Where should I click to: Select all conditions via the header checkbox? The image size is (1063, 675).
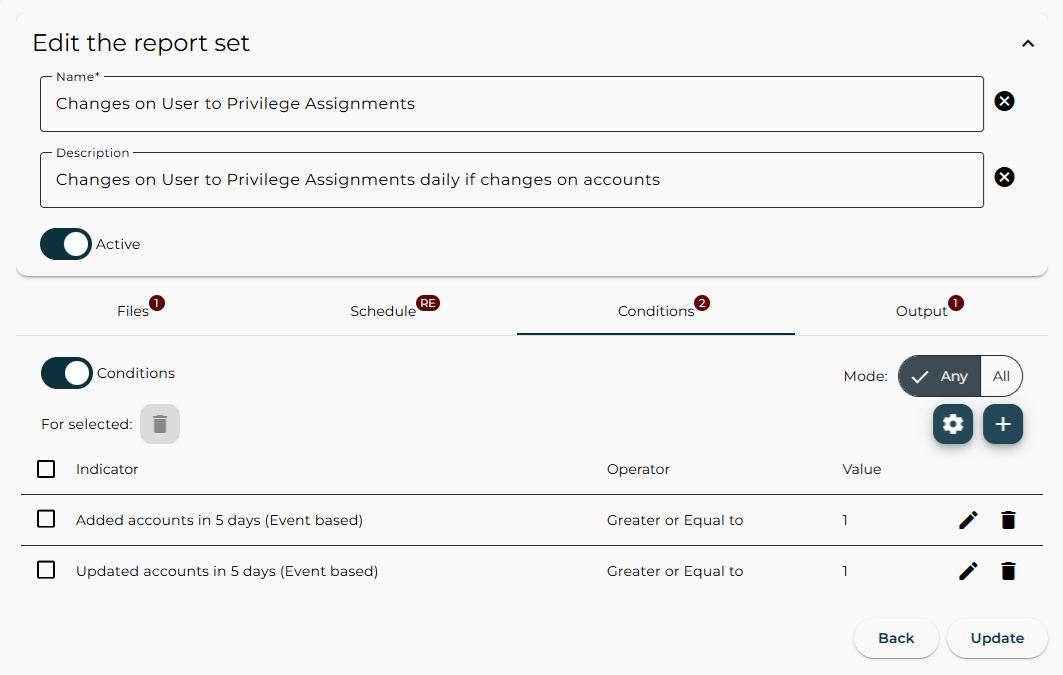[46, 468]
